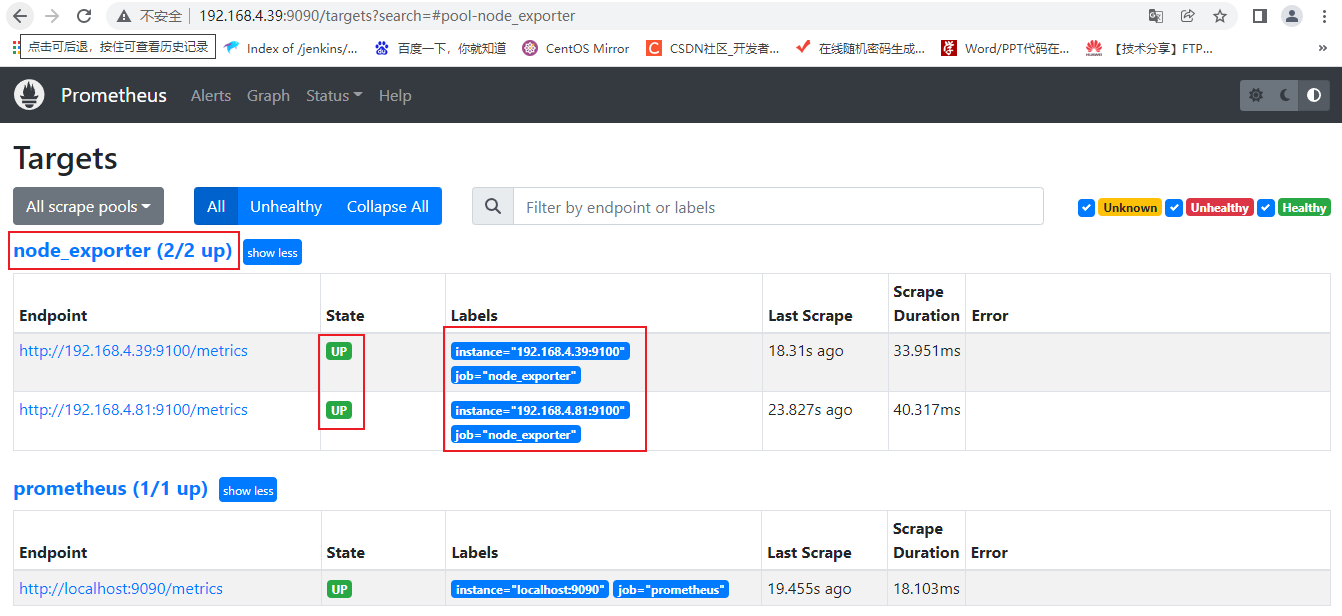
Task: Select light theme sun icon
Action: click(x=1256, y=95)
